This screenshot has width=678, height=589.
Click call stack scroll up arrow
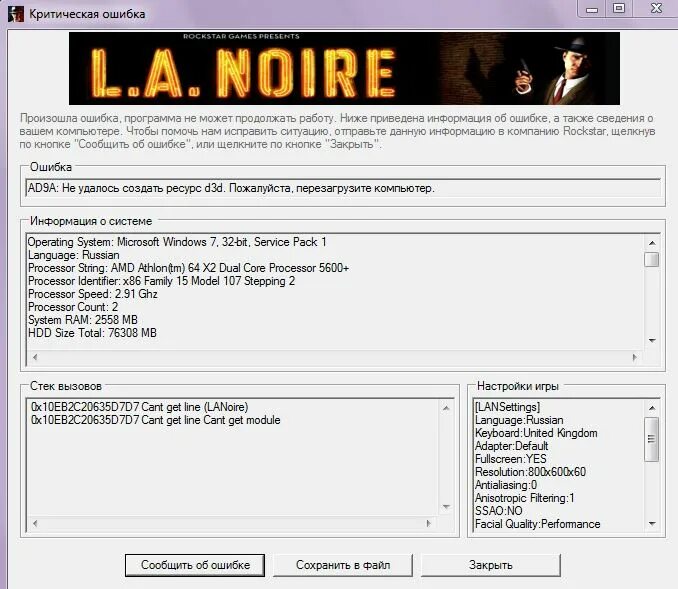click(446, 408)
